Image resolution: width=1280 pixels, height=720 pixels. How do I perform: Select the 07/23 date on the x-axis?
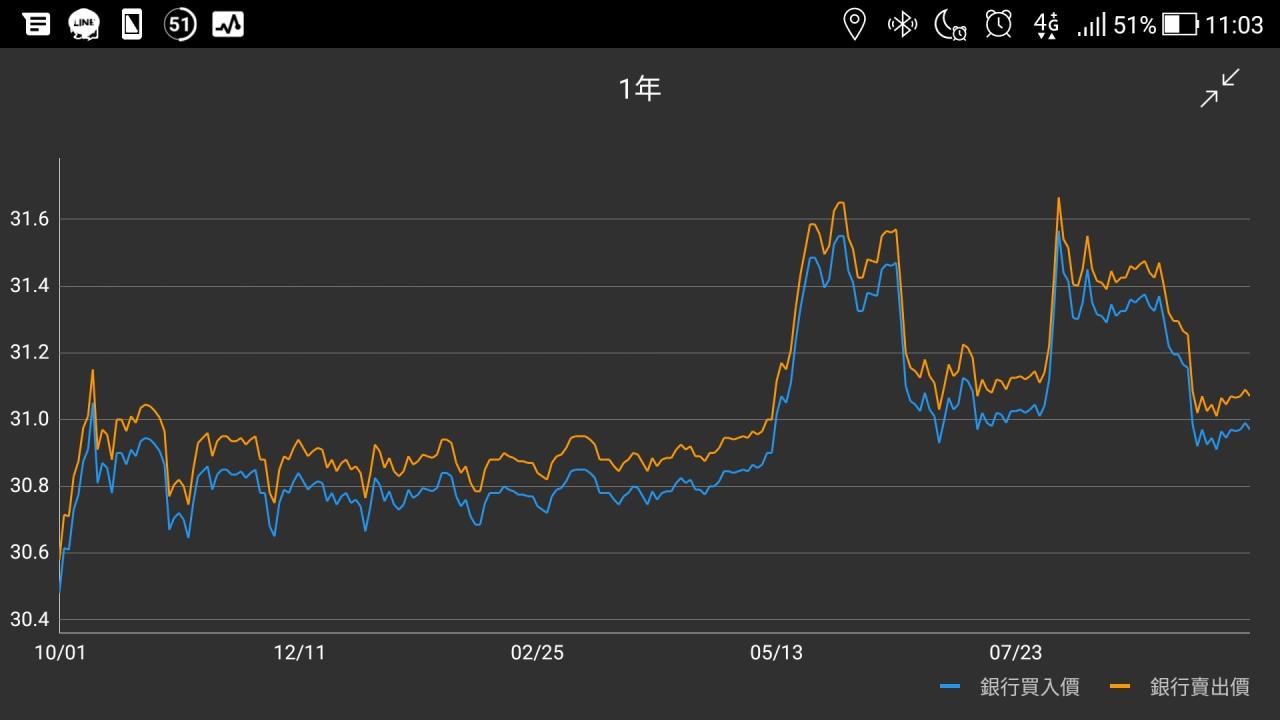[x=1015, y=653]
